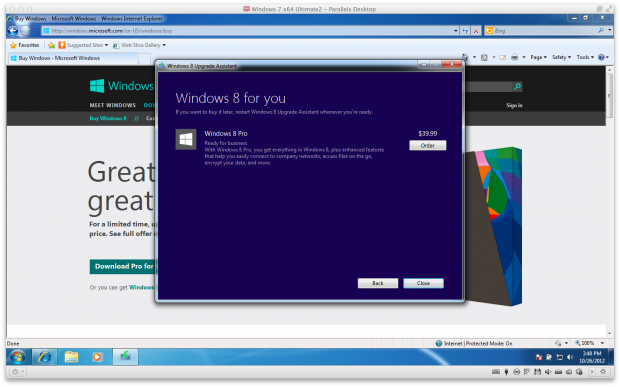
Task: Click the Windows 8 Pro product title
Action: (x=226, y=134)
